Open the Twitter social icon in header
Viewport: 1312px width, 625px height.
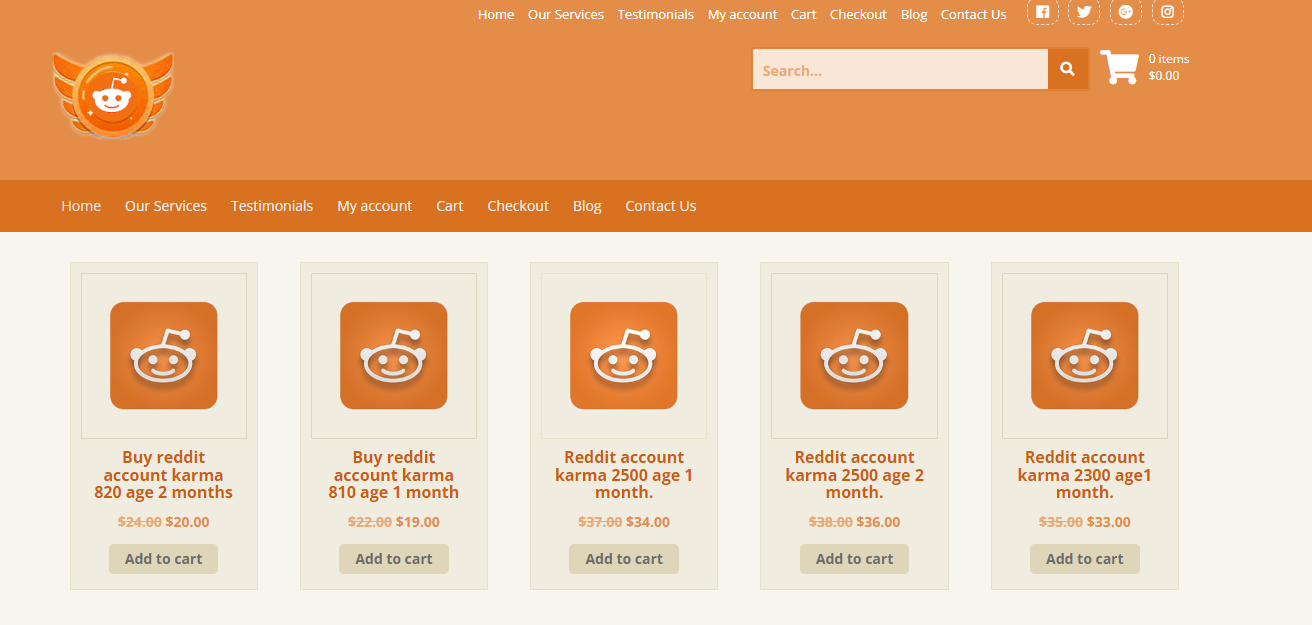1084,12
